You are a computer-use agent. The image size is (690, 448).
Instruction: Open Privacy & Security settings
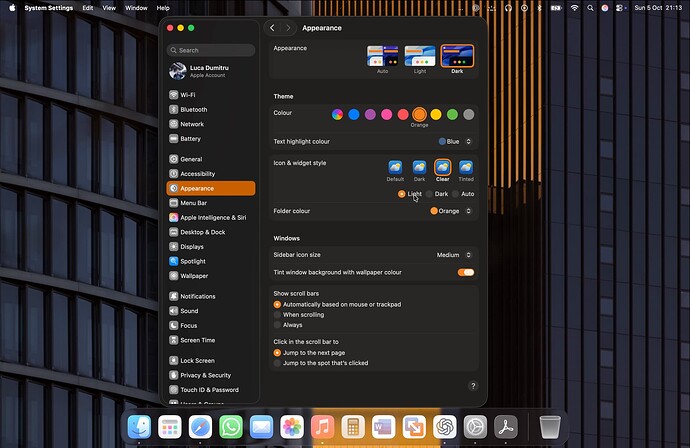(205, 375)
